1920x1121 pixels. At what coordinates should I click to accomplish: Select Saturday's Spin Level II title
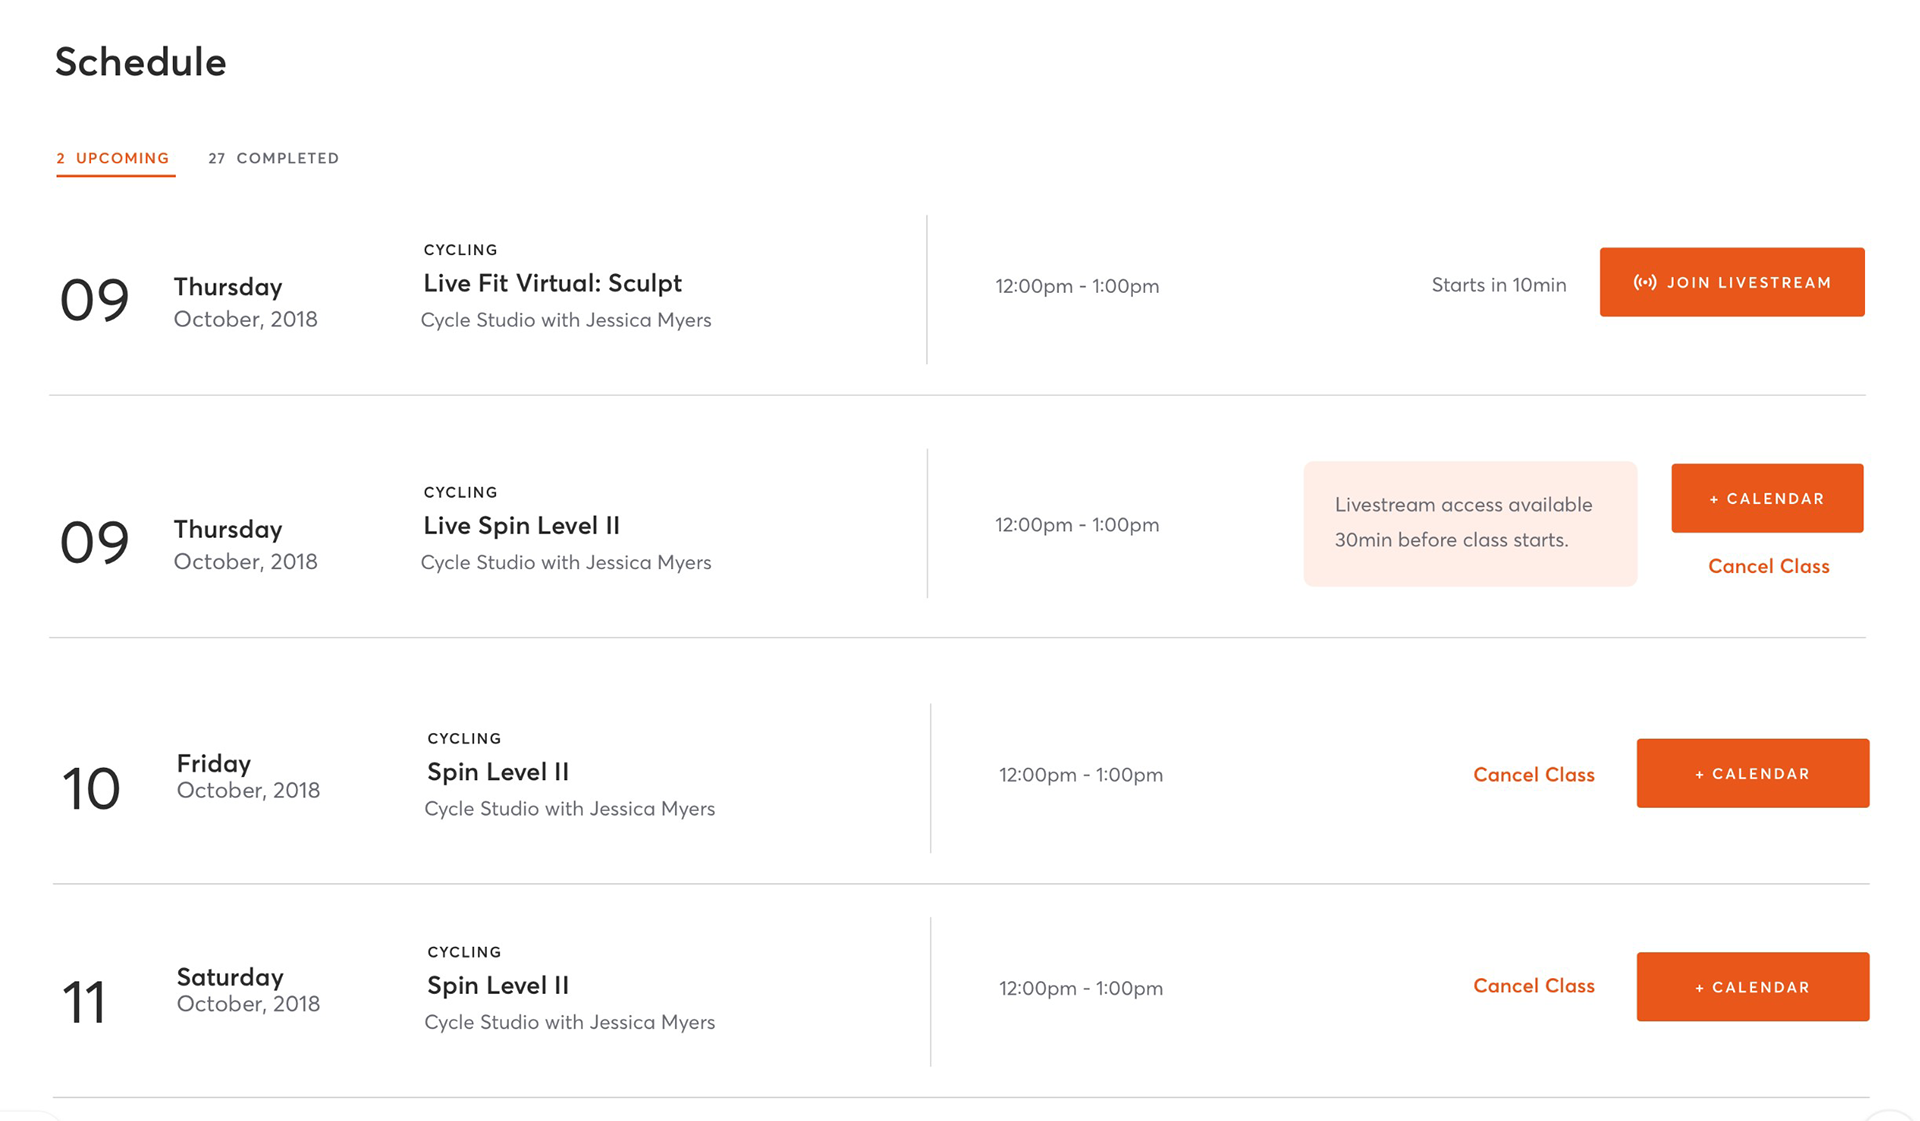click(498, 986)
